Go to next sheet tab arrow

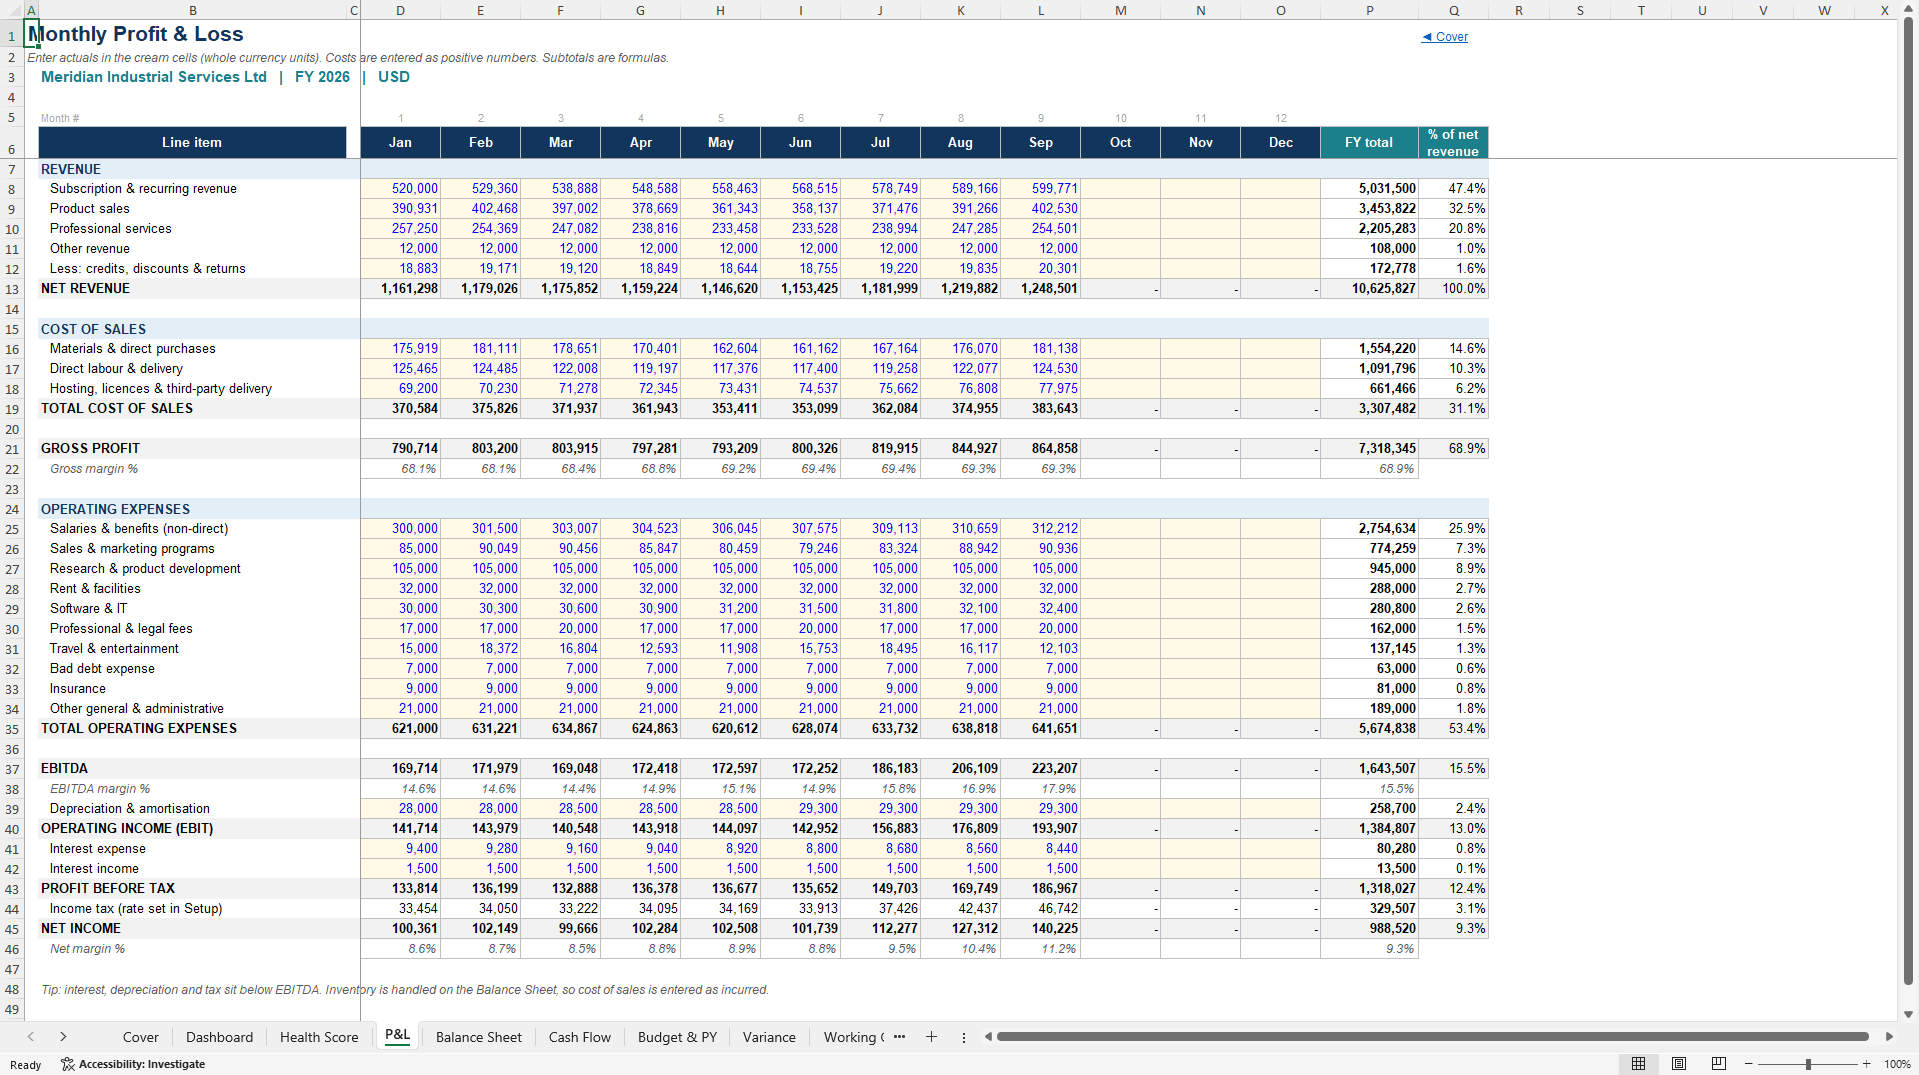tap(63, 1037)
